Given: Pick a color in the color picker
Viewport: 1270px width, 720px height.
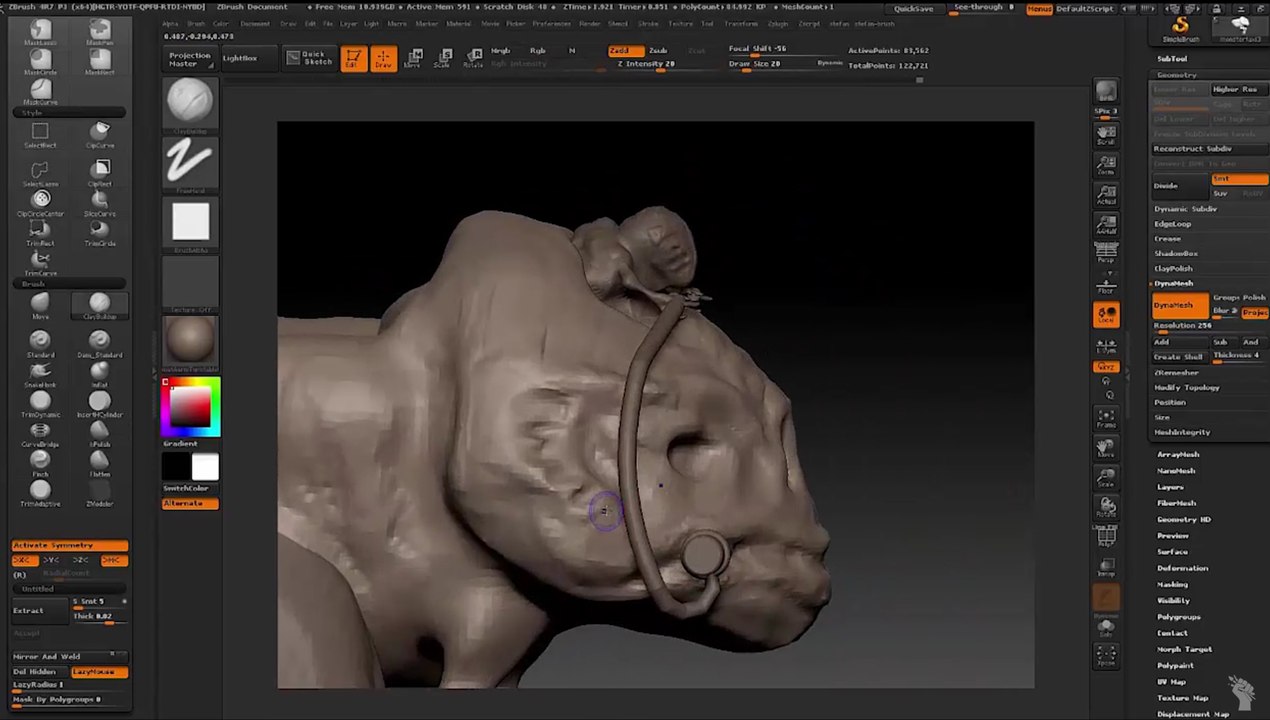Looking at the screenshot, I should click(x=191, y=406).
